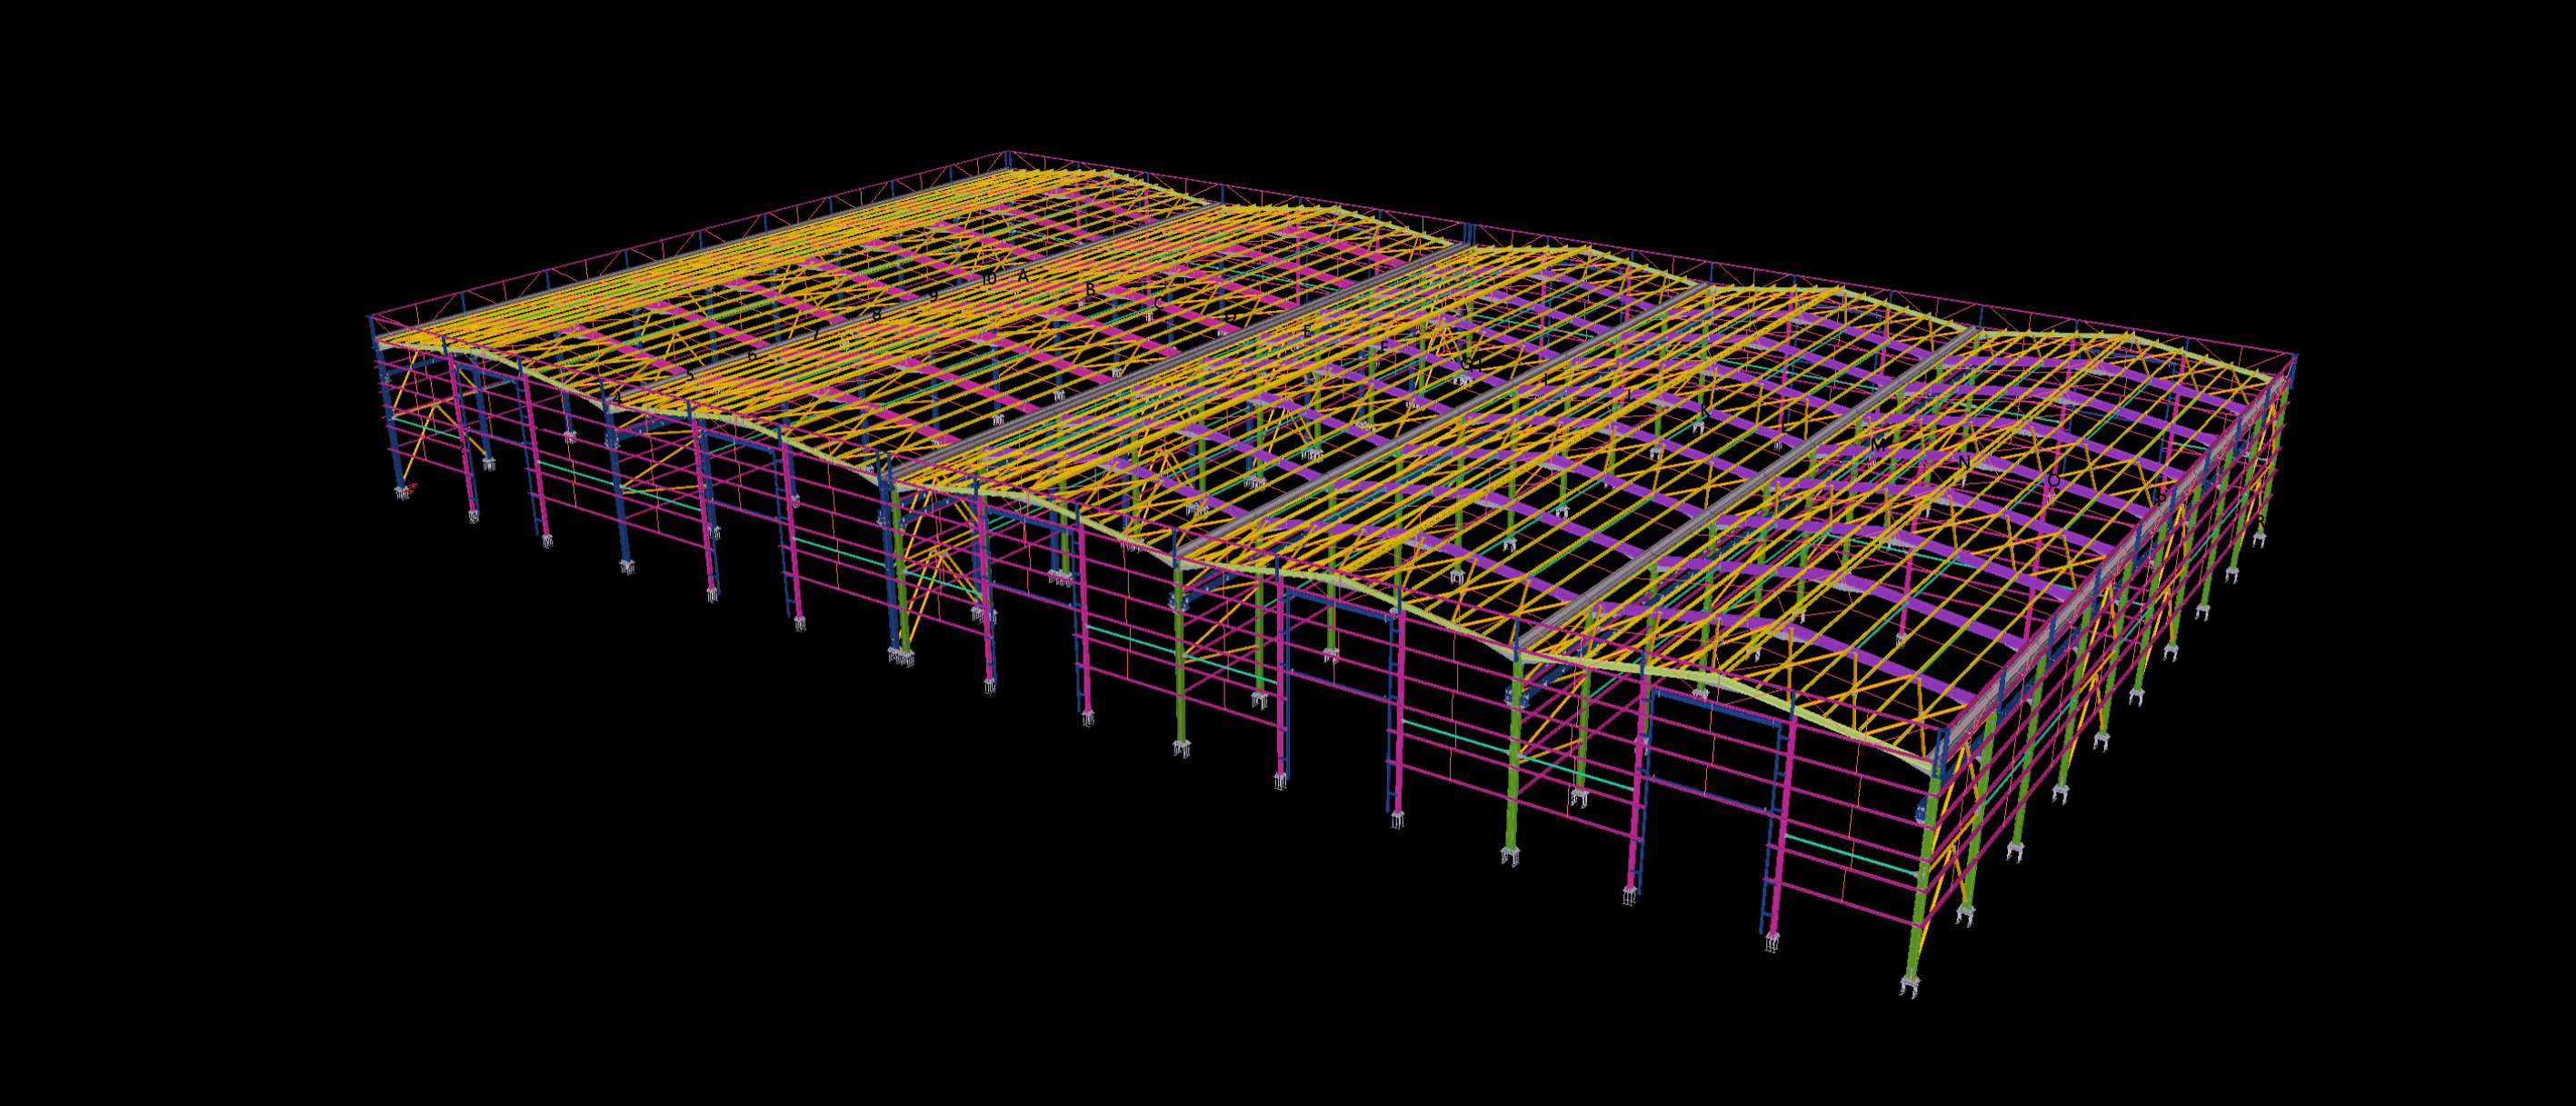This screenshot has width=2576, height=1106.
Task: Click grid line label "K" on the roof
Action: pyautogui.click(x=1705, y=411)
